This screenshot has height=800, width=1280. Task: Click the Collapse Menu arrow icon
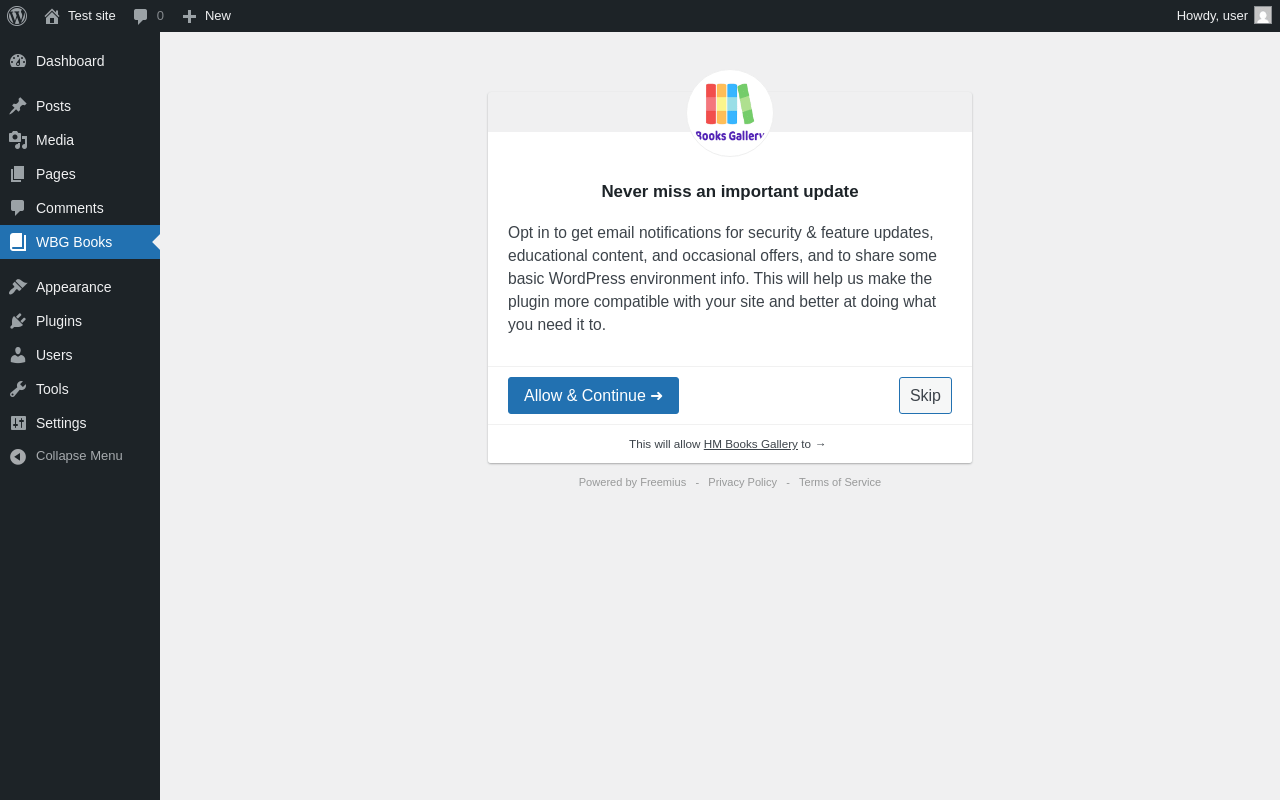pyautogui.click(x=18, y=456)
